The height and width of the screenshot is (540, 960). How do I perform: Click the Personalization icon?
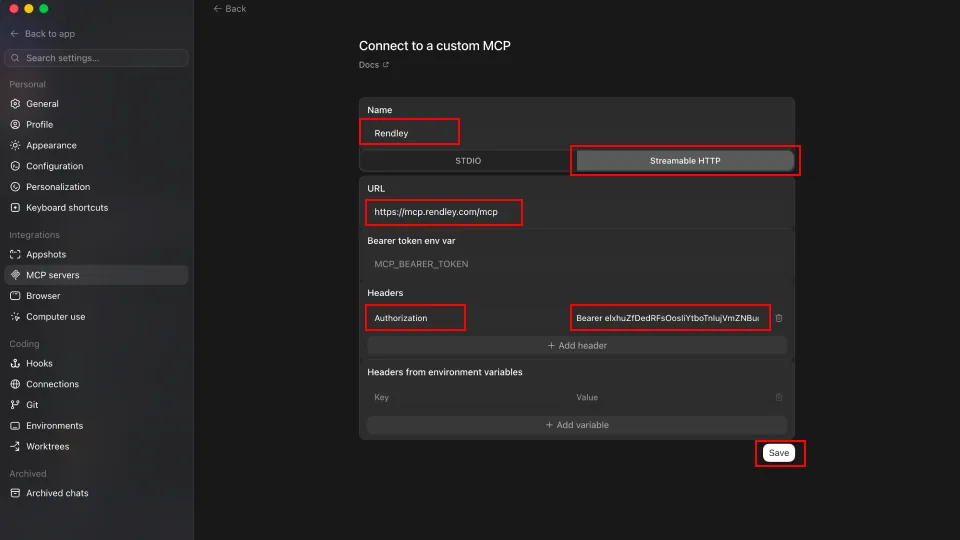coord(15,187)
